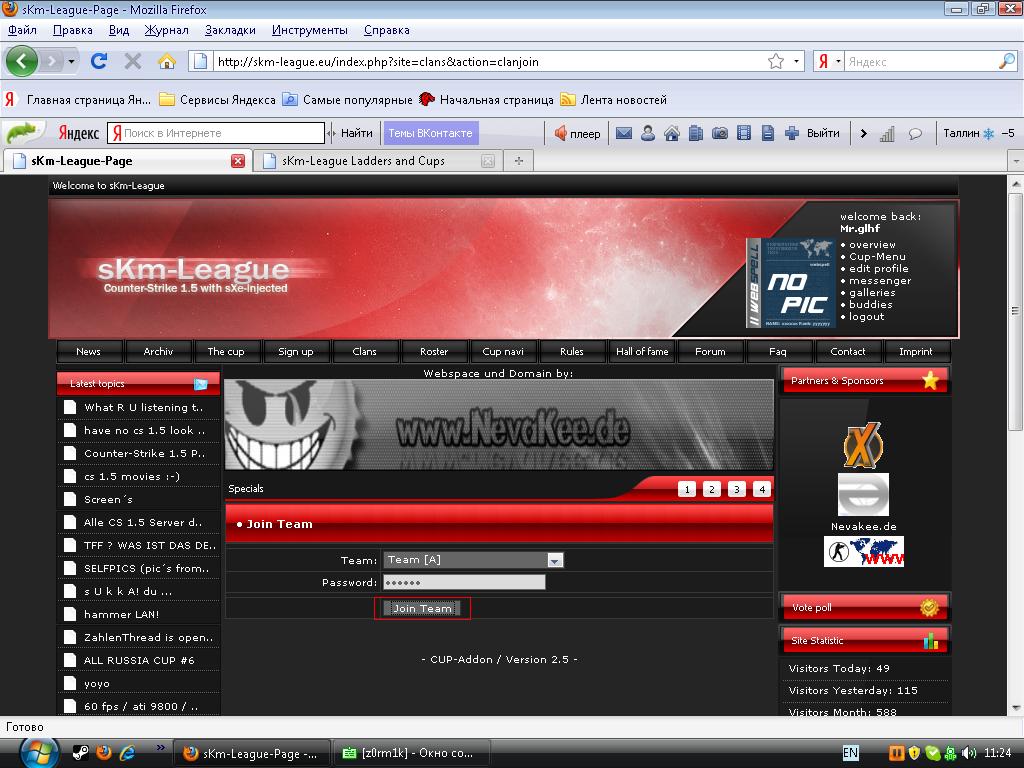
Task: Select Specials page 3 button
Action: (737, 489)
